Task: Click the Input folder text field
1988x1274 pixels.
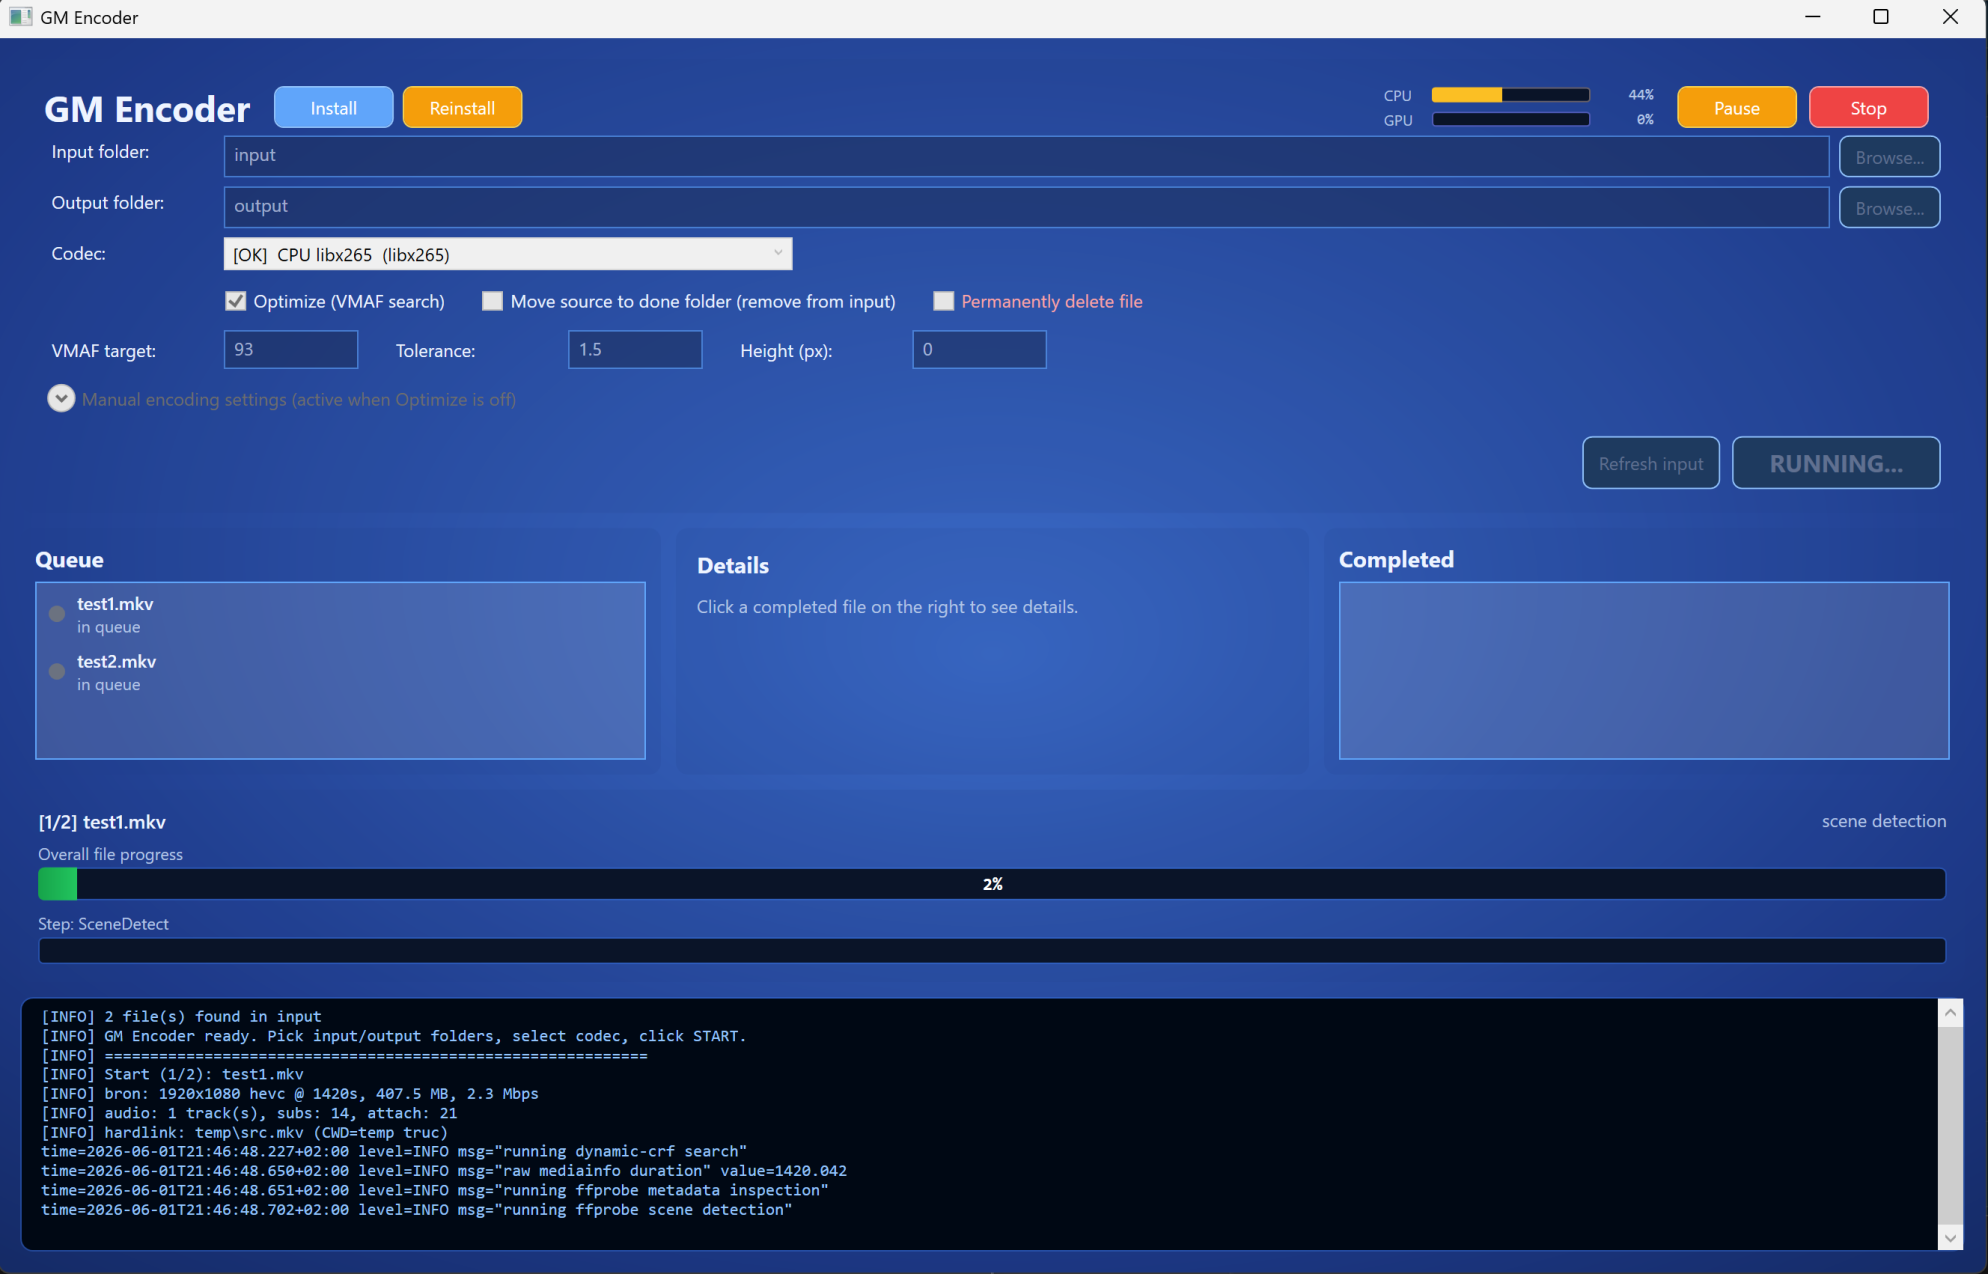Action: (1026, 156)
